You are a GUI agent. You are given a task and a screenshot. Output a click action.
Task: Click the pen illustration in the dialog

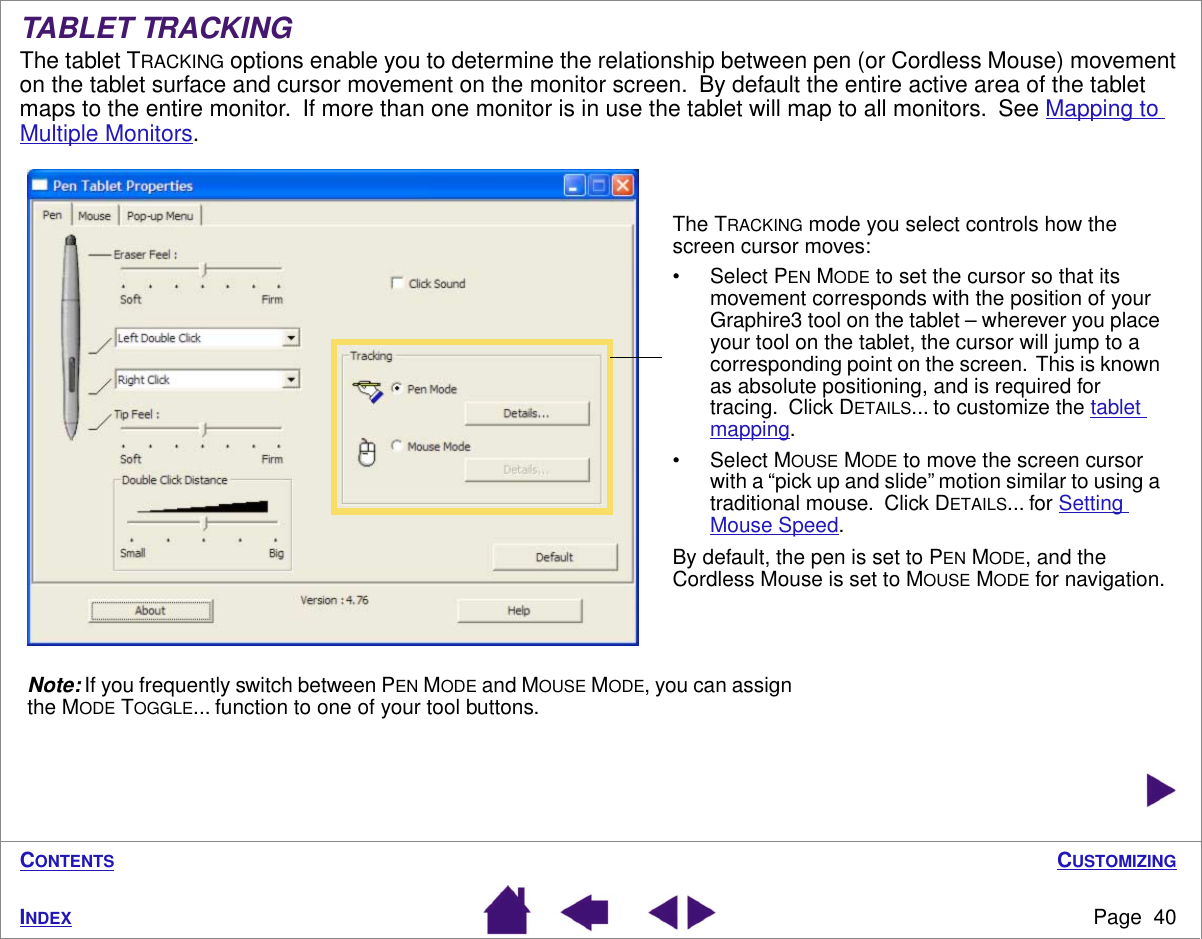71,337
